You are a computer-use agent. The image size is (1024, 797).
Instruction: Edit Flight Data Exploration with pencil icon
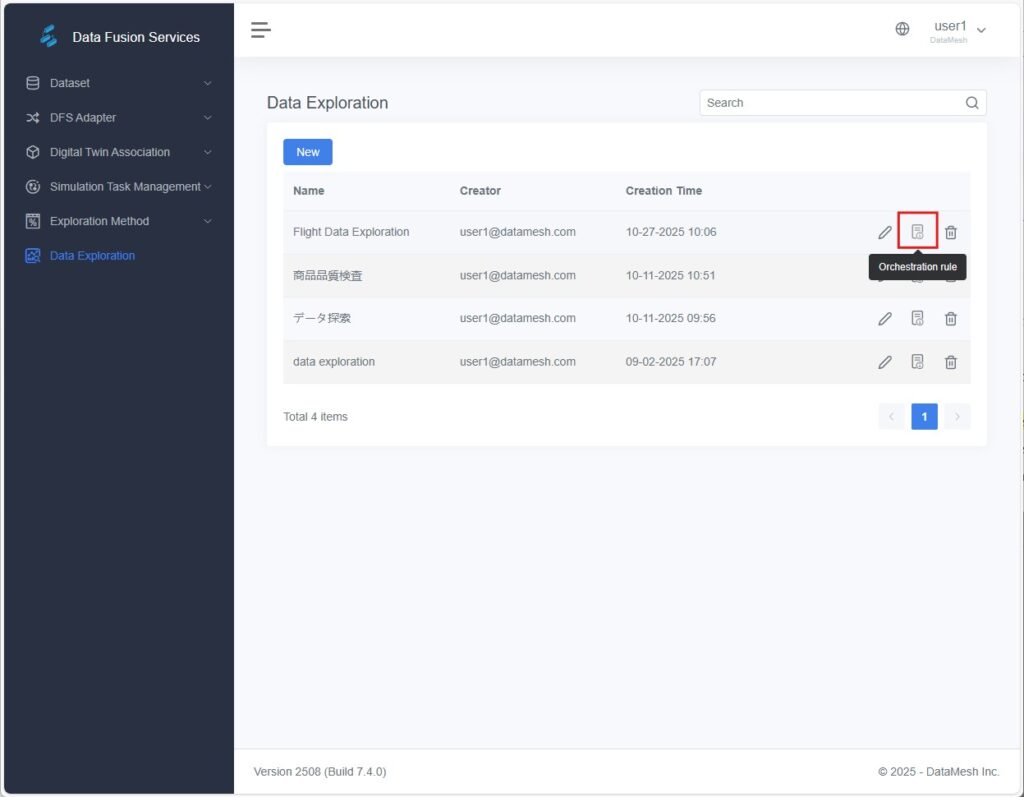(x=884, y=233)
